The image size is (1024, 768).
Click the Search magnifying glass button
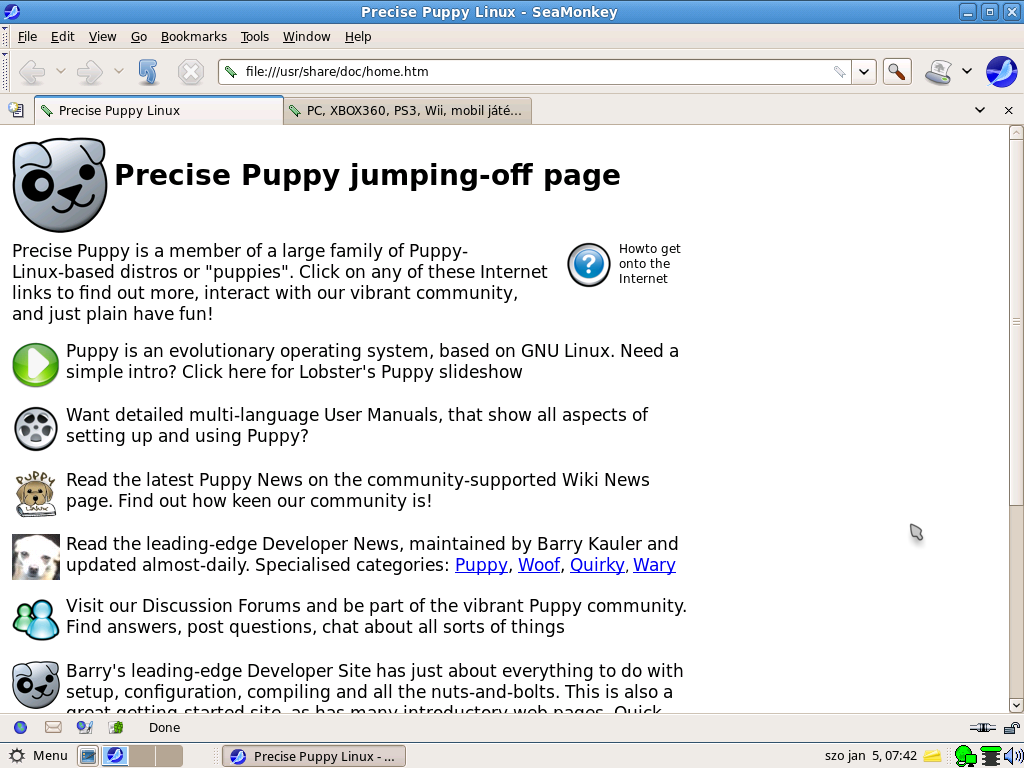897,71
